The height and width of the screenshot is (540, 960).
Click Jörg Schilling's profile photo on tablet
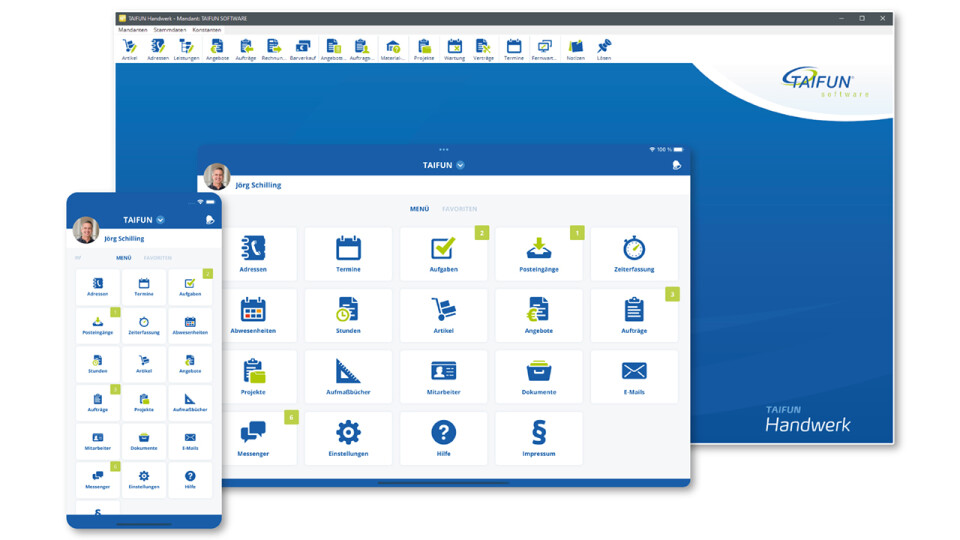click(x=217, y=177)
